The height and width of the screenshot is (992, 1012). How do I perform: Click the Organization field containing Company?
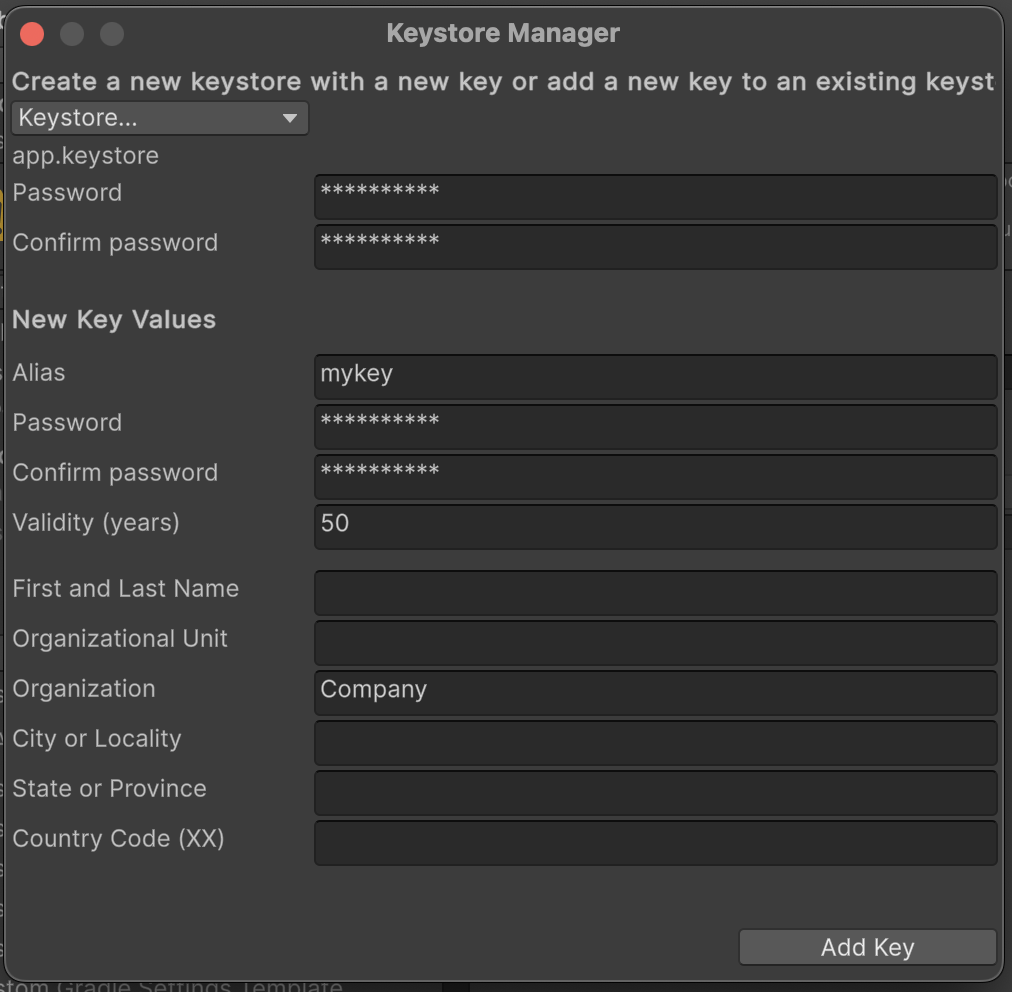tap(655, 692)
